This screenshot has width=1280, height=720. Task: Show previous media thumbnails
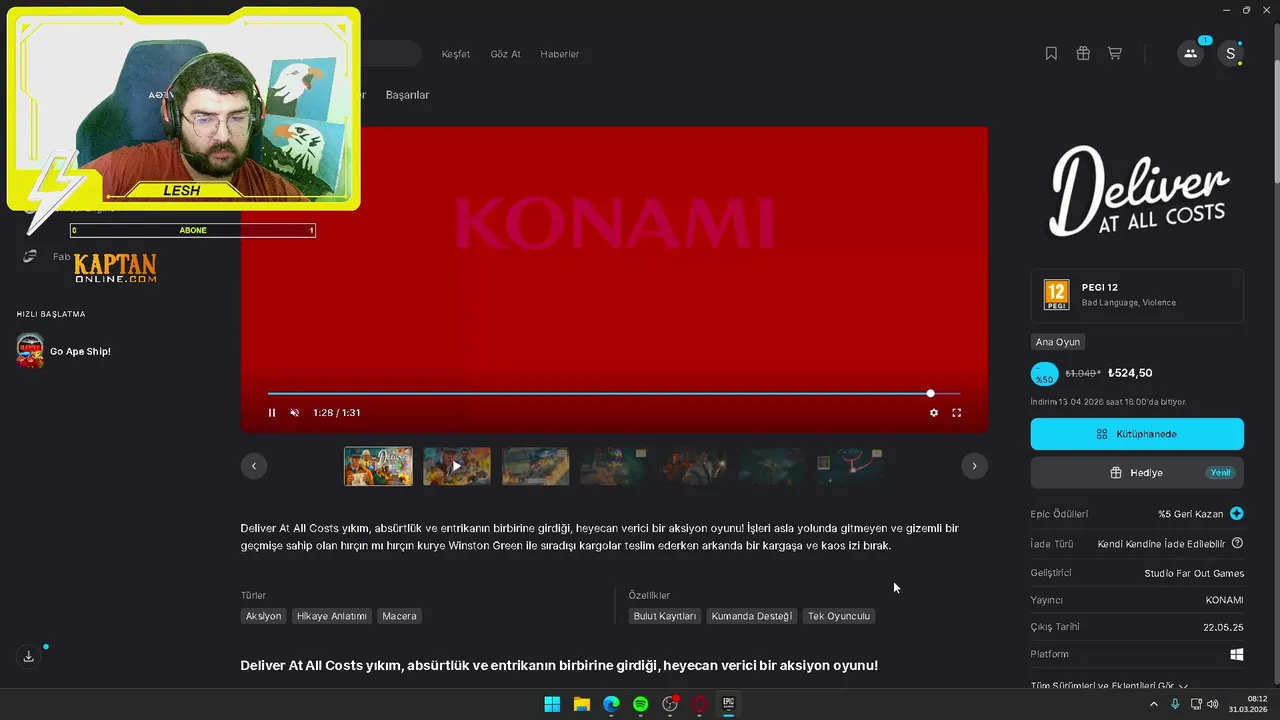[254, 466]
